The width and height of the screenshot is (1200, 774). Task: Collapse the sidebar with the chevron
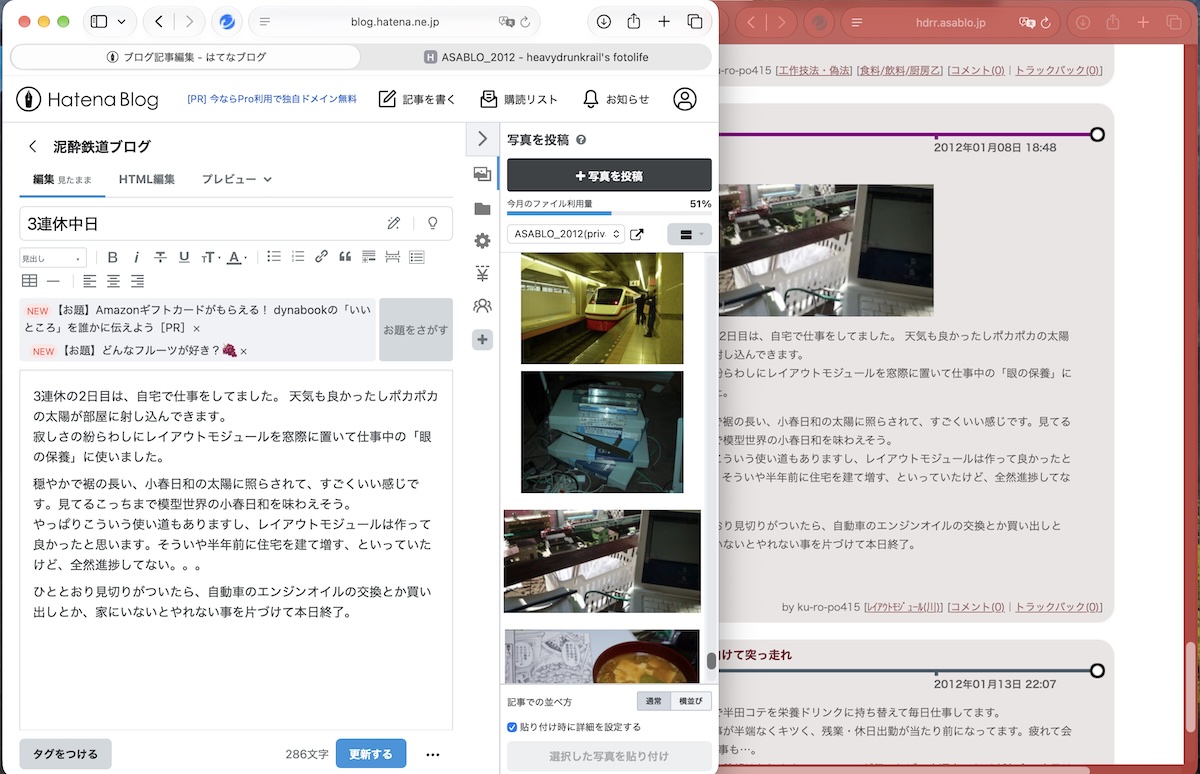pyautogui.click(x=482, y=139)
